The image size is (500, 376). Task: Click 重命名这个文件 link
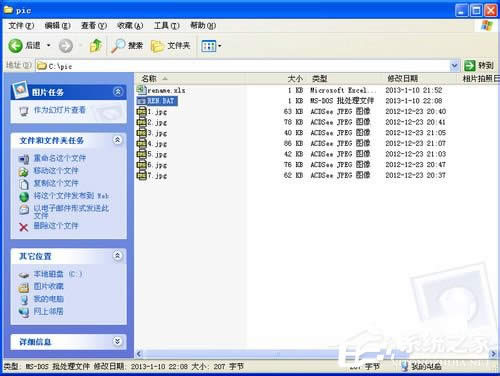coord(60,158)
